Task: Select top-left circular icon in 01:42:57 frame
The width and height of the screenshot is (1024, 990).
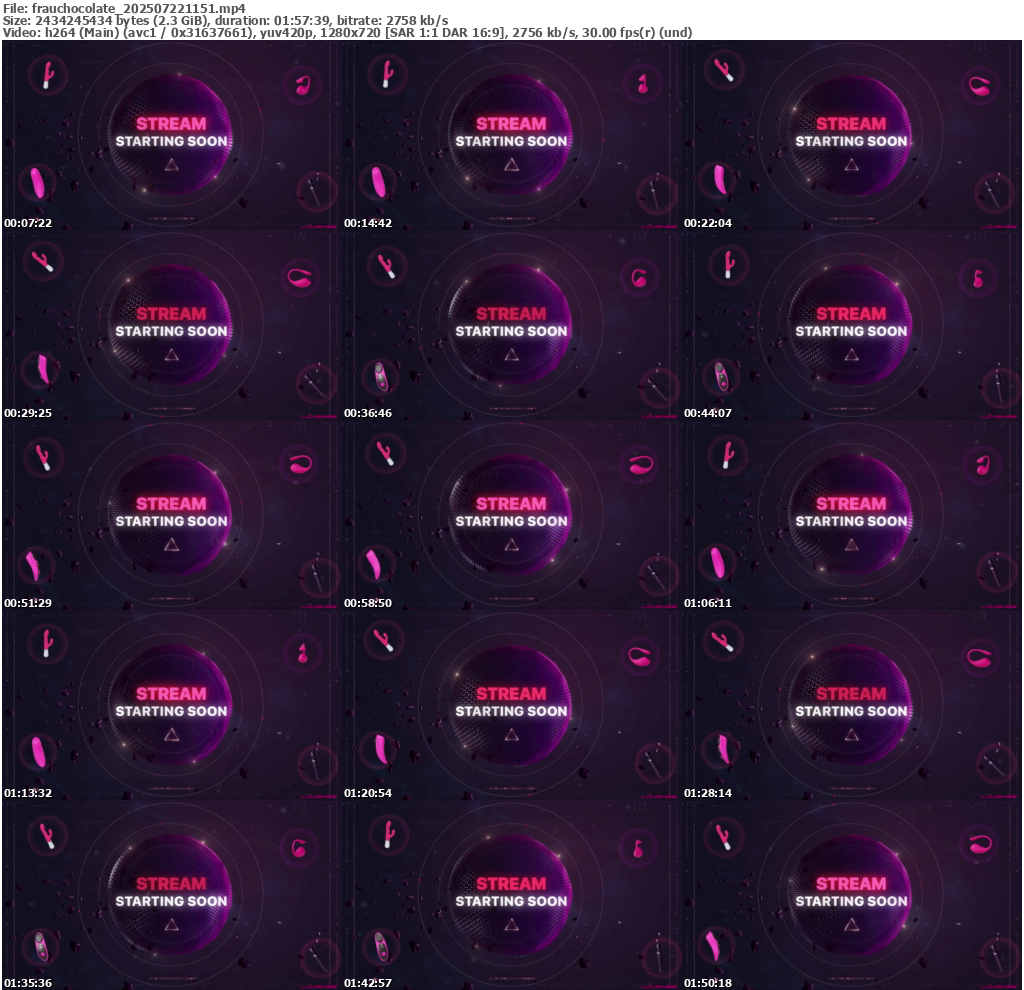Action: pos(386,833)
